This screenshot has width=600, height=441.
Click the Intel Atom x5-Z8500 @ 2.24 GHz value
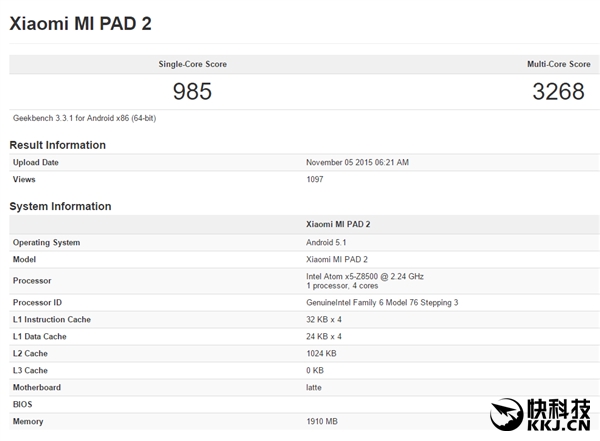point(365,276)
